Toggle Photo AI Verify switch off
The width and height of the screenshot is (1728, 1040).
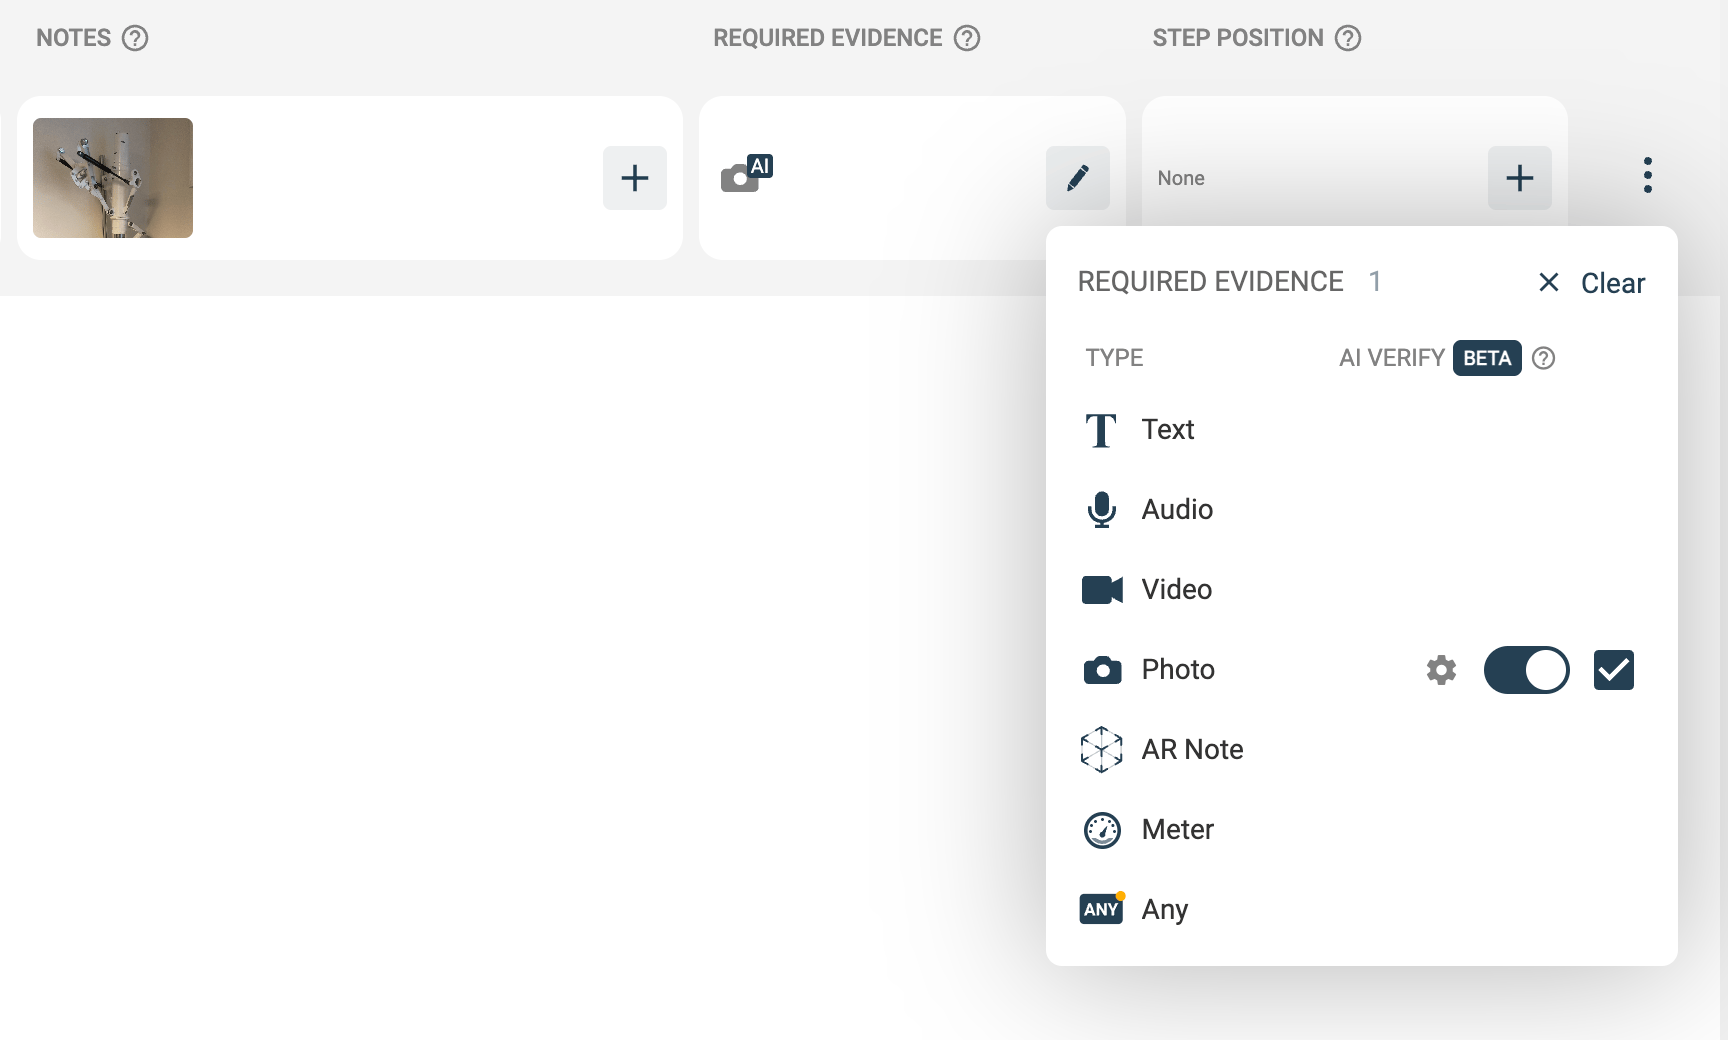[x=1526, y=670]
